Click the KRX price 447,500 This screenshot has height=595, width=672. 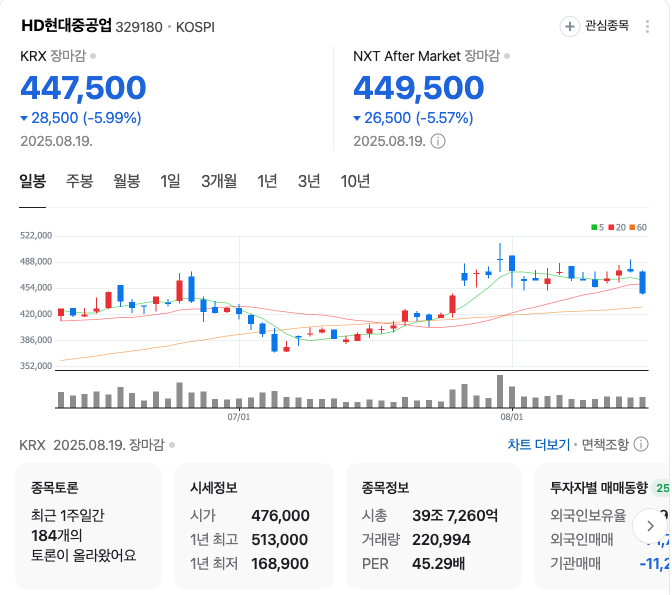(83, 88)
